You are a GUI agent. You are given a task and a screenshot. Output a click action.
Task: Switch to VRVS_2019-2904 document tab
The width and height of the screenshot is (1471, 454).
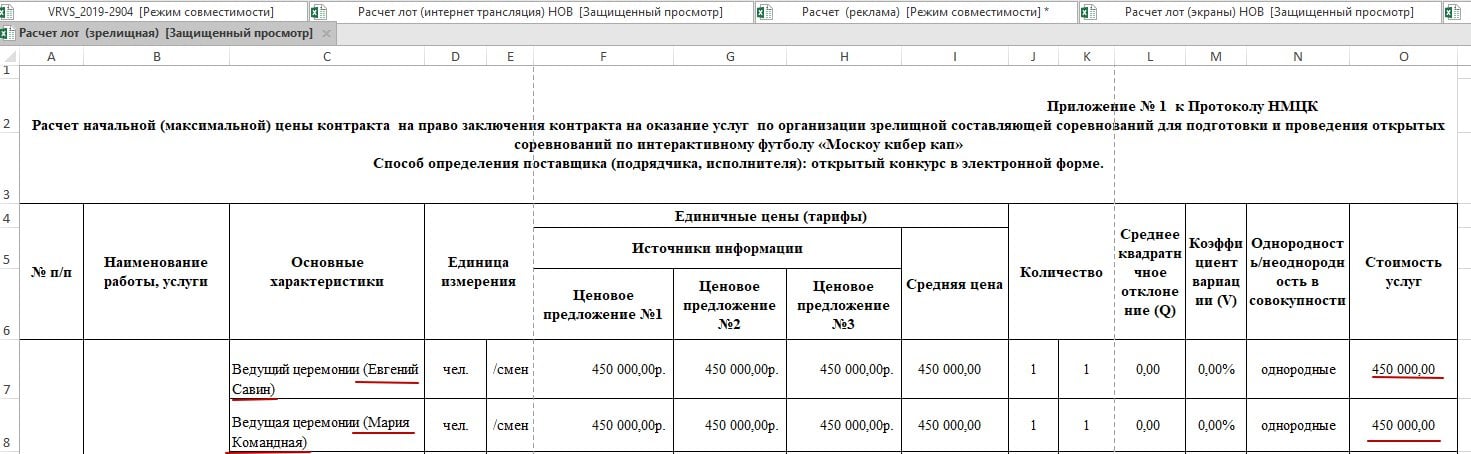160,12
